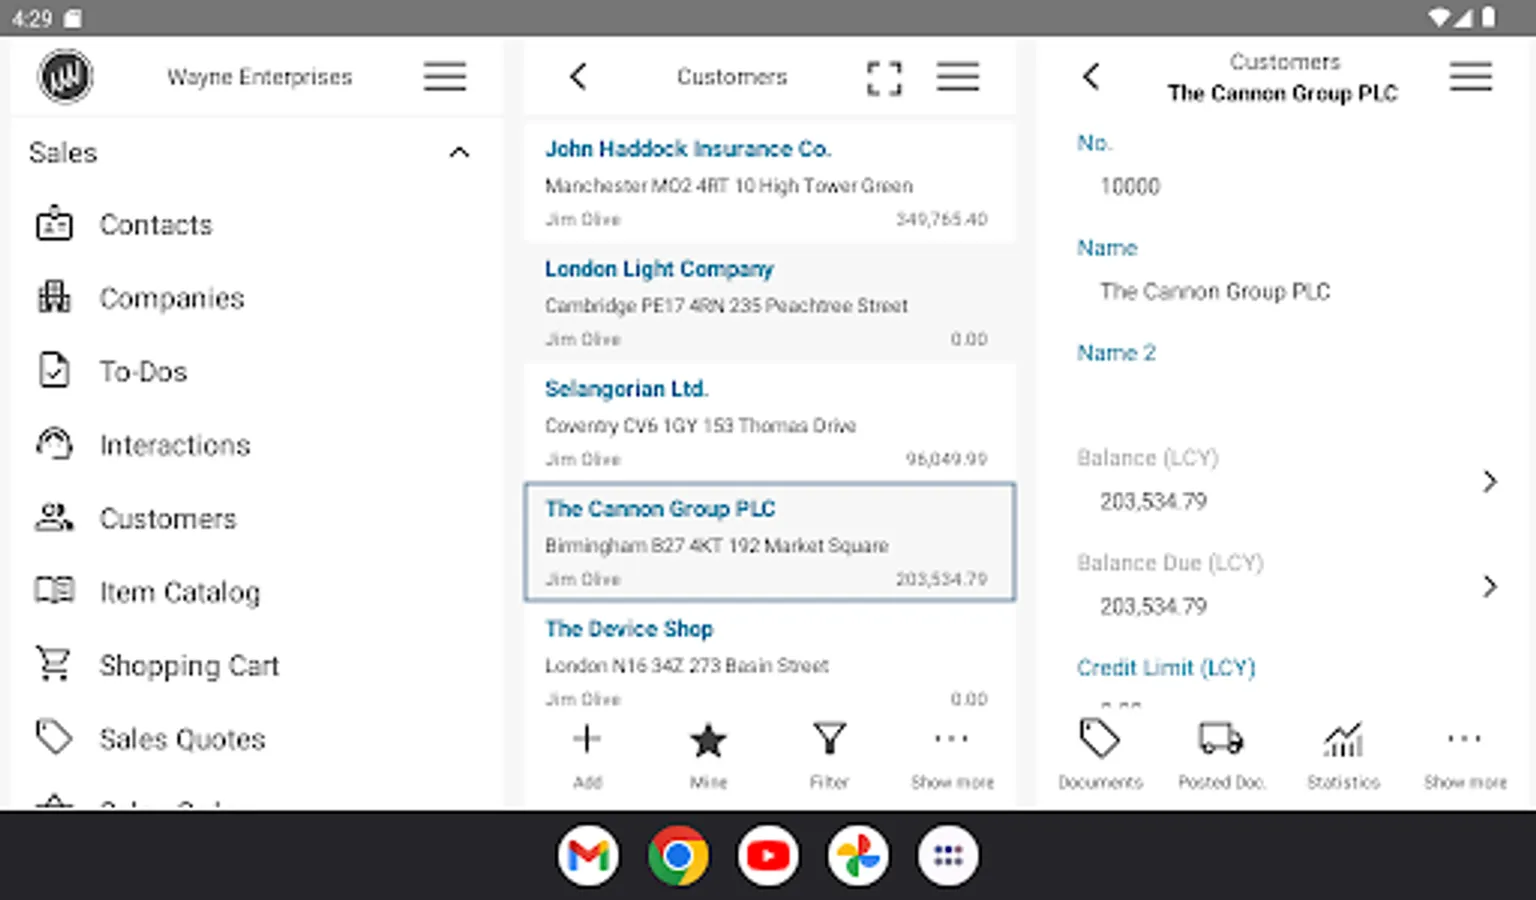The width and height of the screenshot is (1536, 900).
Task: Open Documents for the customer
Action: pyautogui.click(x=1100, y=755)
